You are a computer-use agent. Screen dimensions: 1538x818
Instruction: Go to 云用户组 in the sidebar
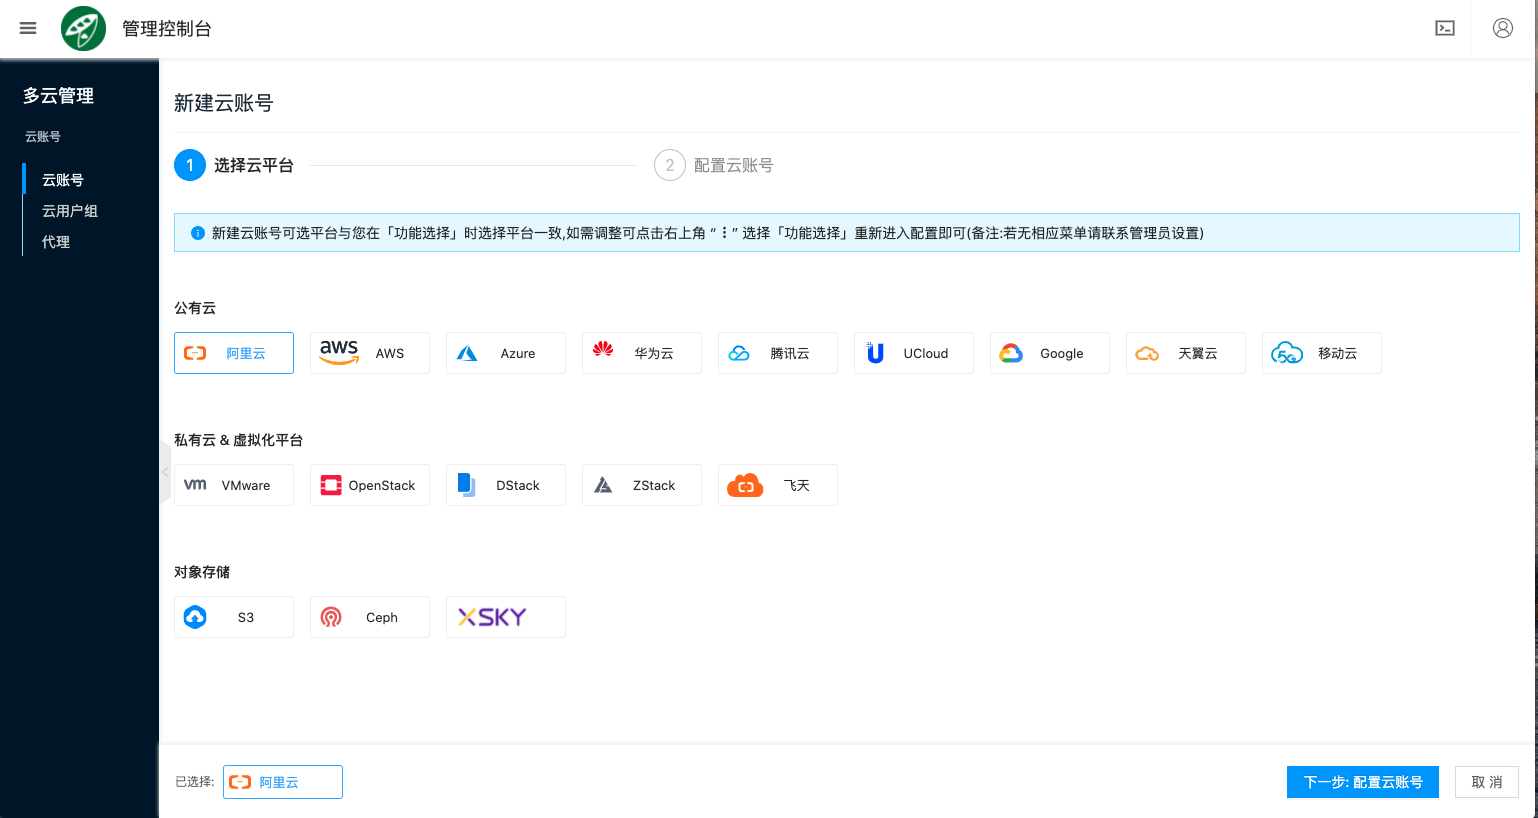[70, 211]
